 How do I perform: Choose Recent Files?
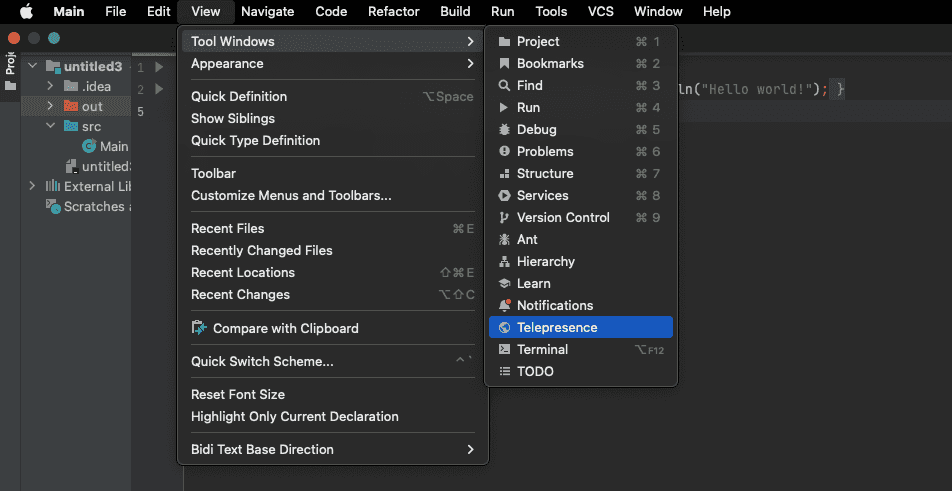click(333, 229)
